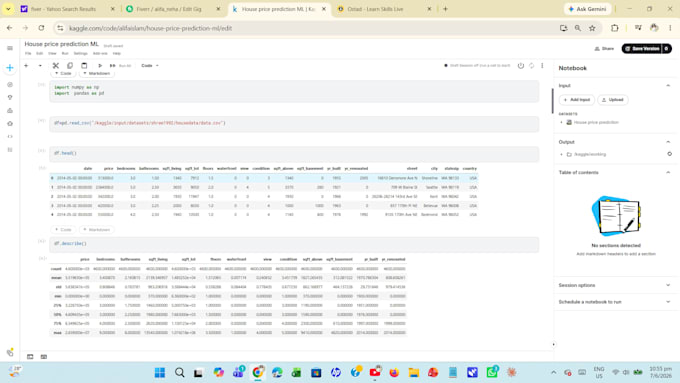Insert Markdown cell below df.head() output
The image size is (680, 383).
97,229
